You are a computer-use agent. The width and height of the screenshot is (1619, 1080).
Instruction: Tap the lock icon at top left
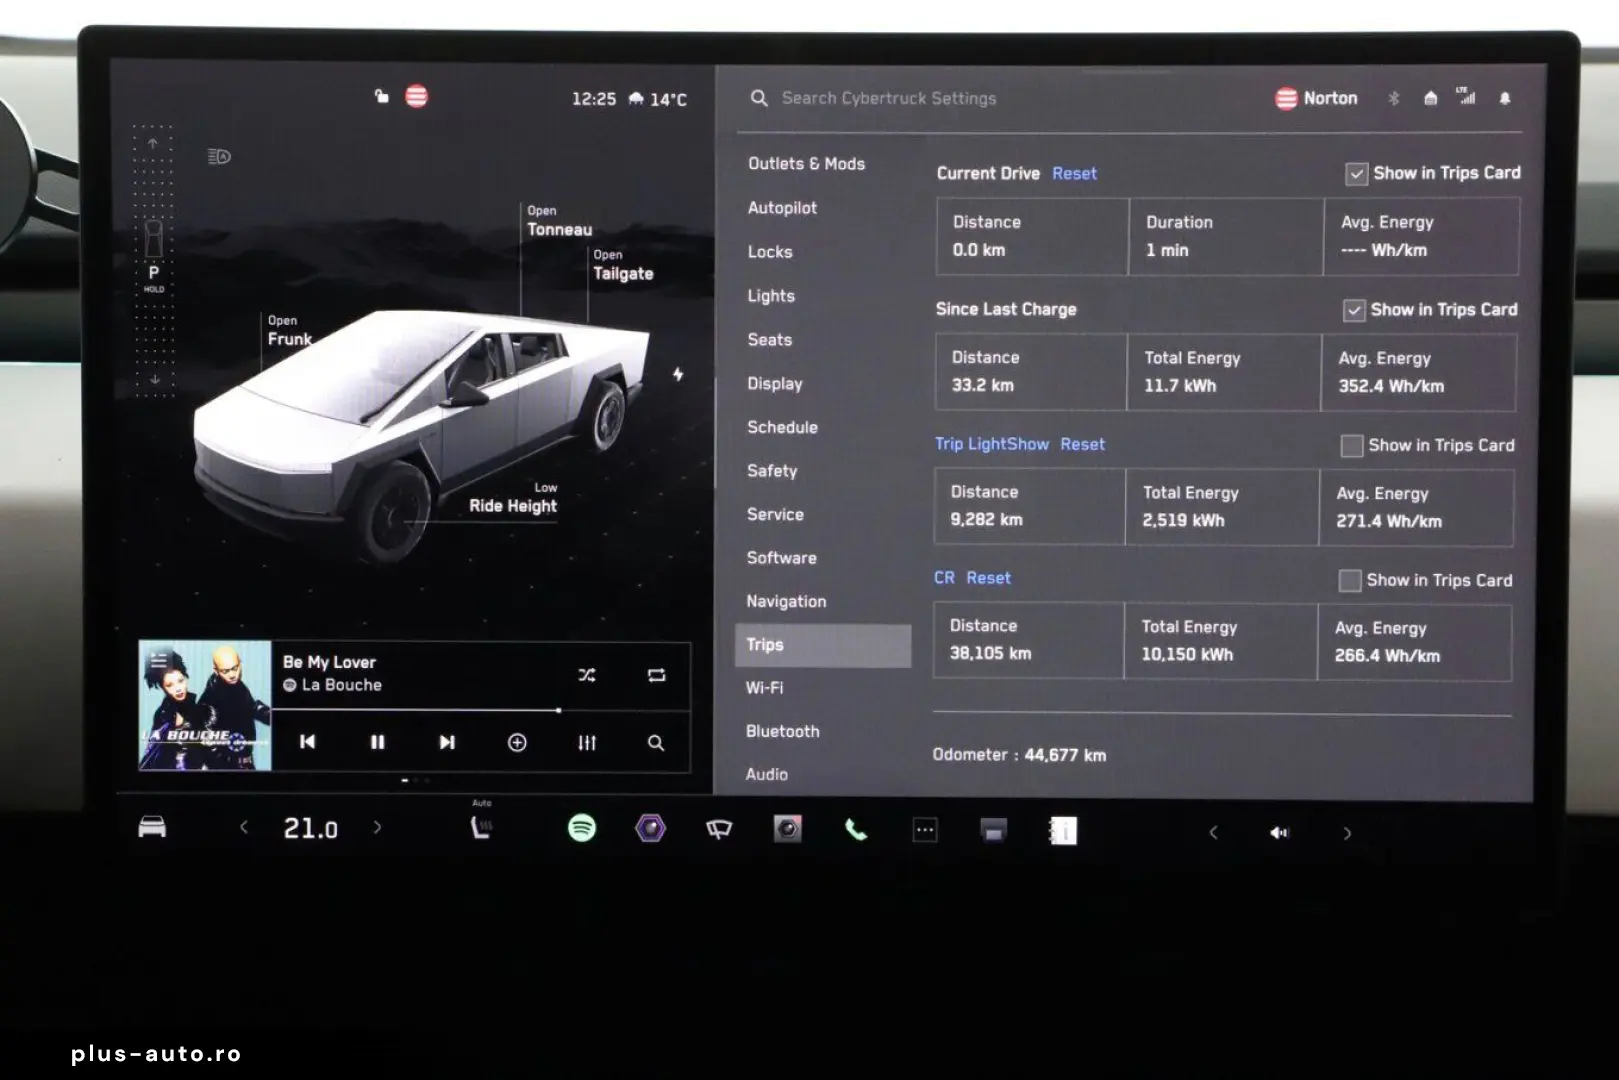381,96
